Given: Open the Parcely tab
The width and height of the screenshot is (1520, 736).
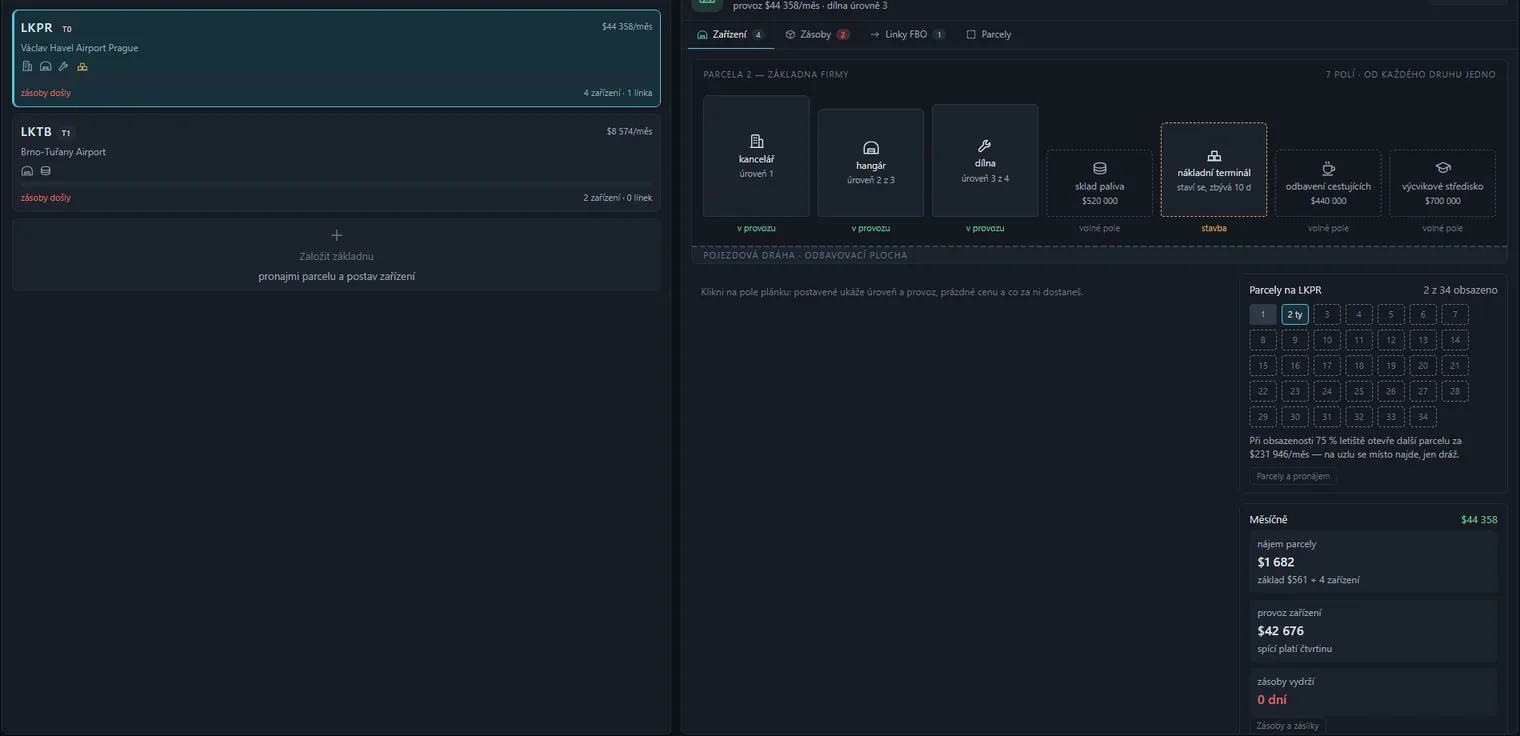Looking at the screenshot, I should pos(989,34).
